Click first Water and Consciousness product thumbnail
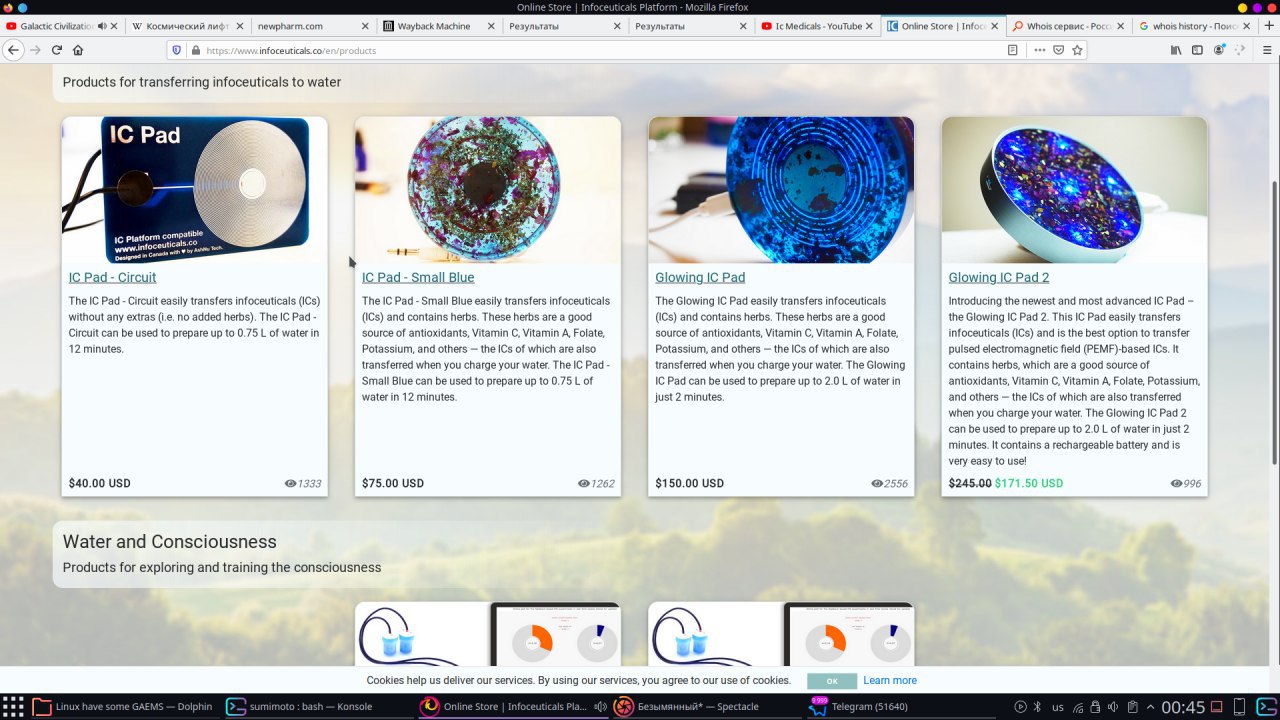 (488, 634)
